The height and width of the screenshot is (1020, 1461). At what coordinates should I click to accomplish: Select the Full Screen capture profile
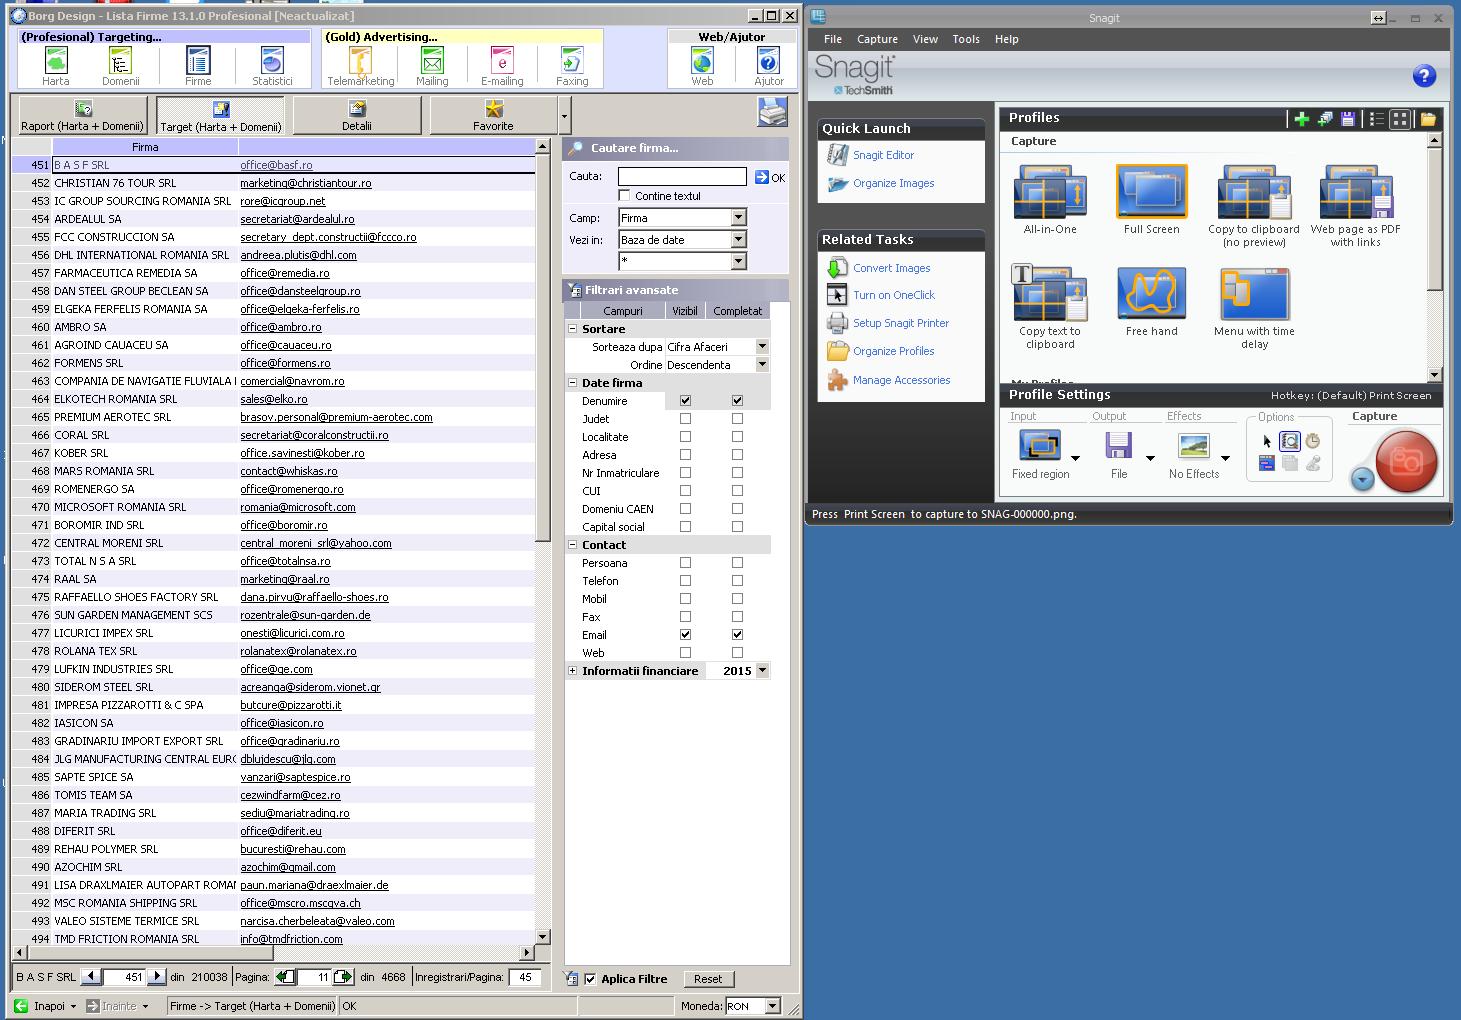1151,200
